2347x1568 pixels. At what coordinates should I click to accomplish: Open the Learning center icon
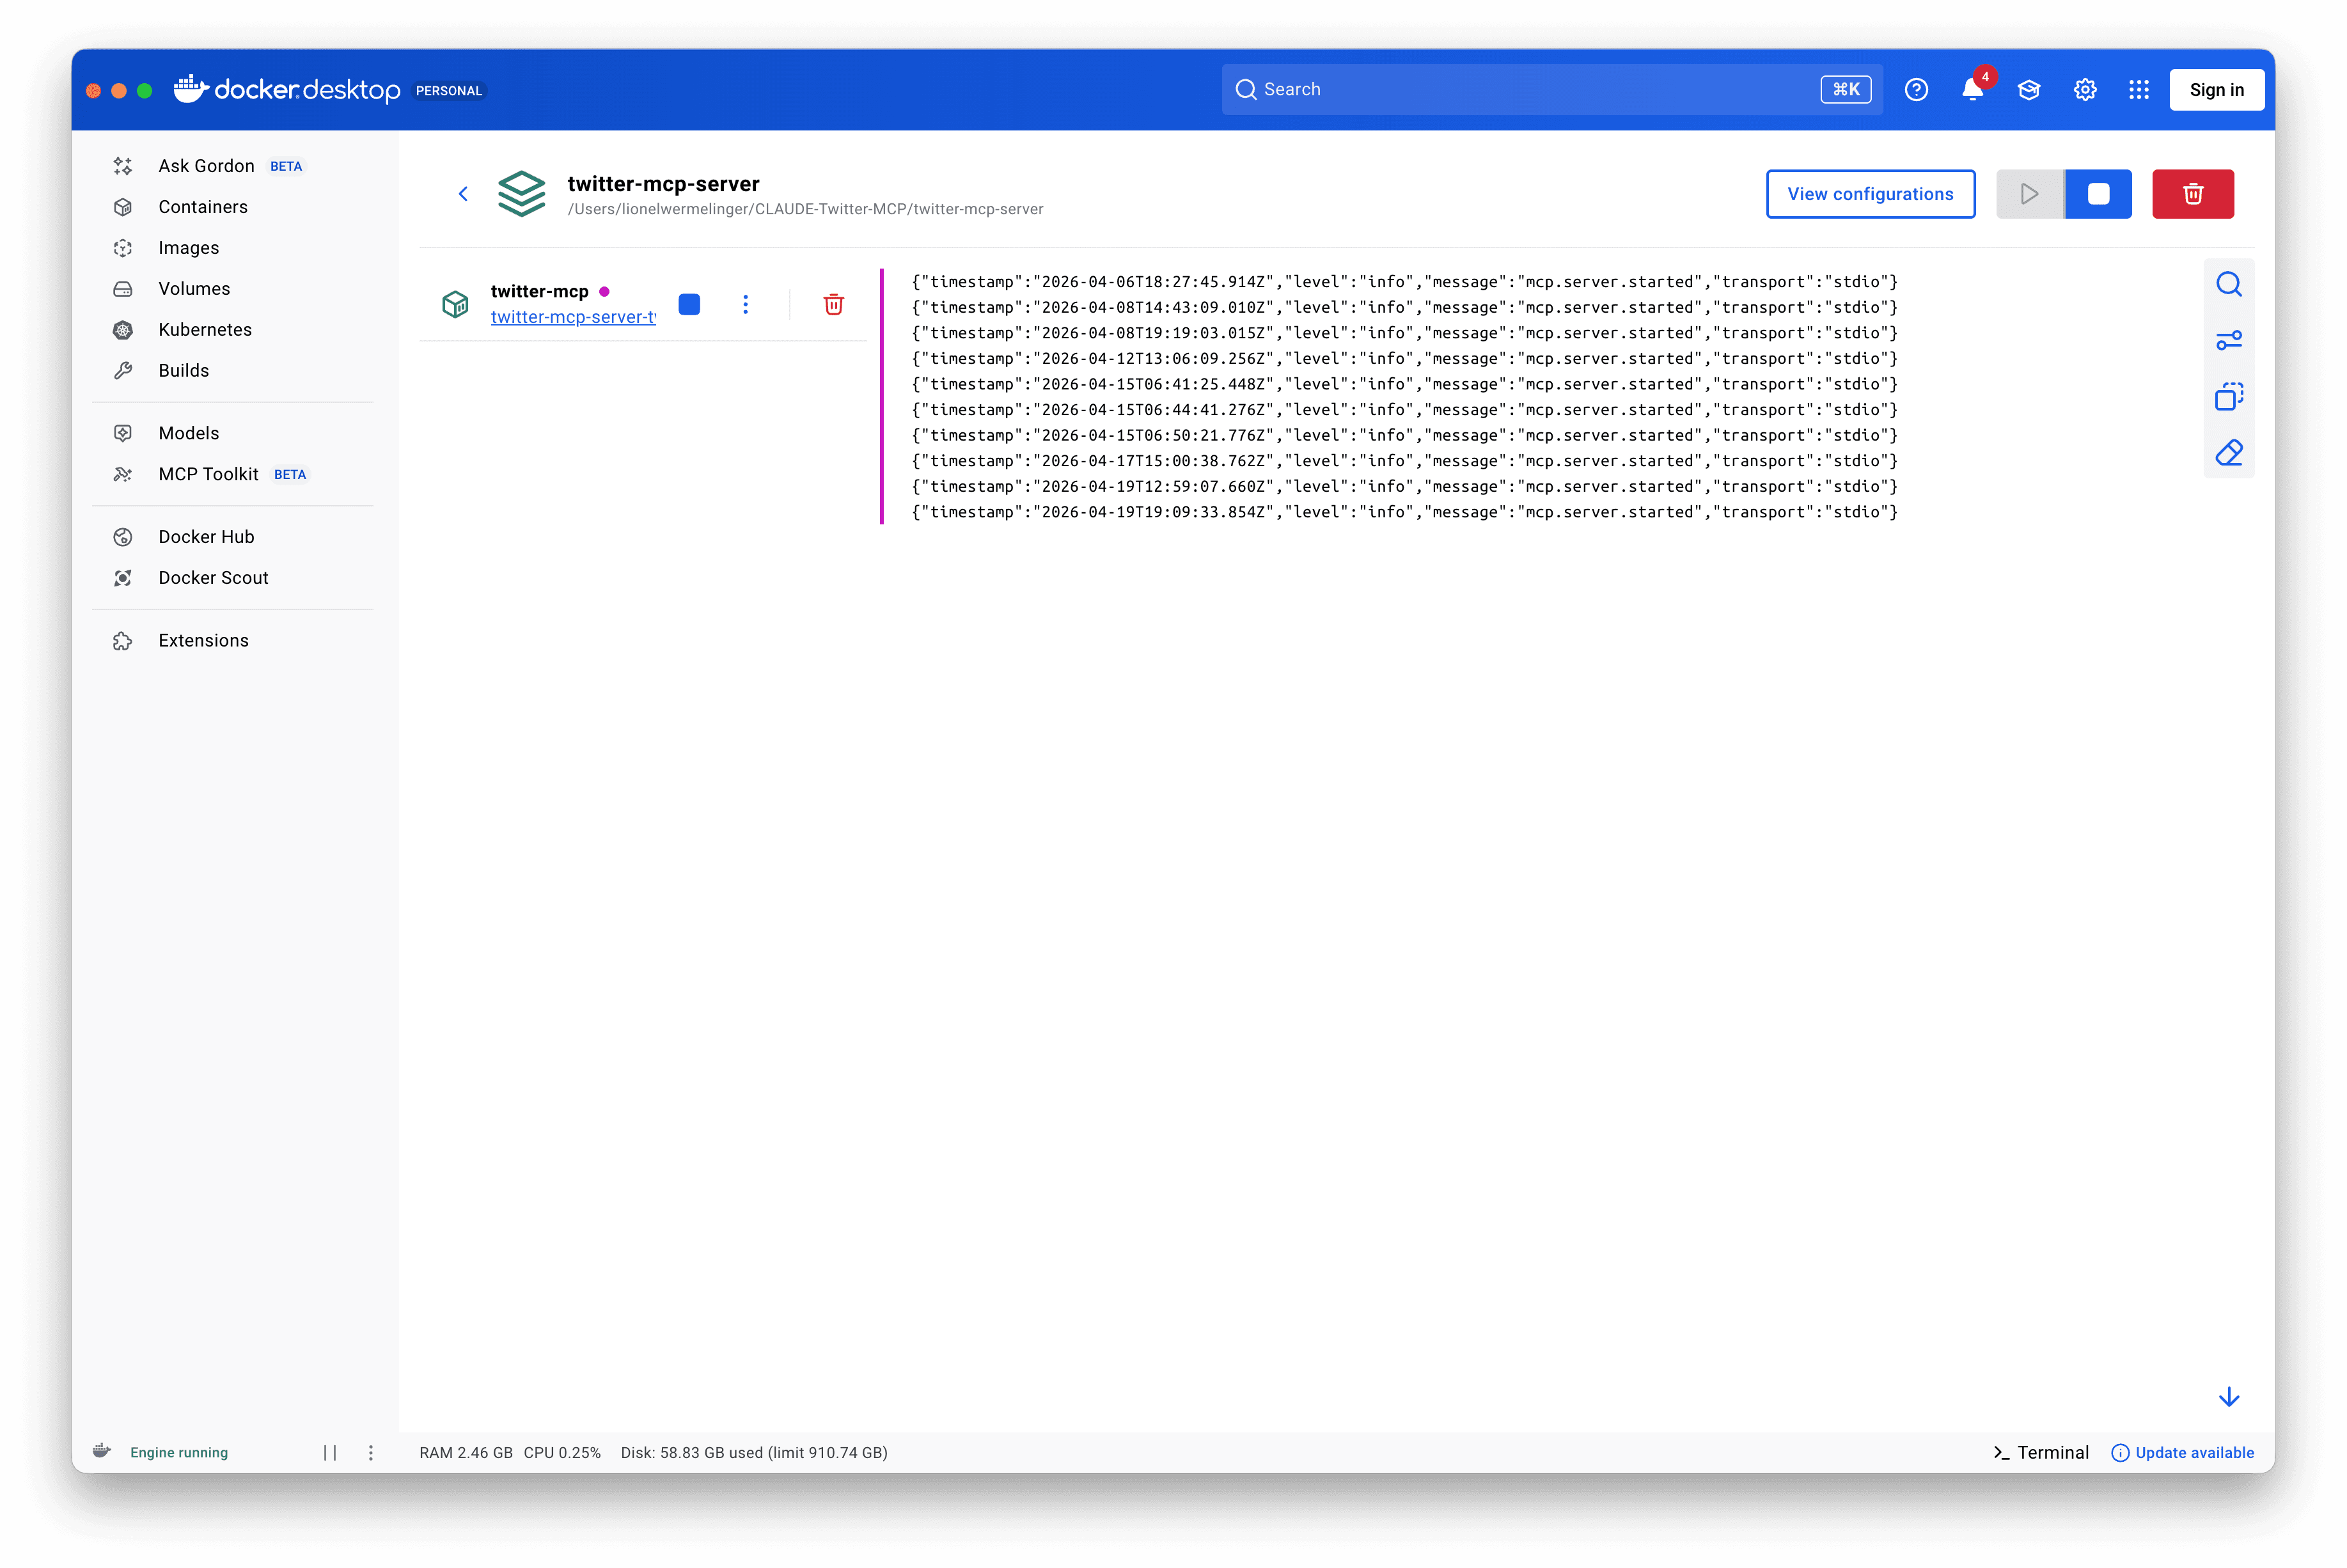[2028, 90]
